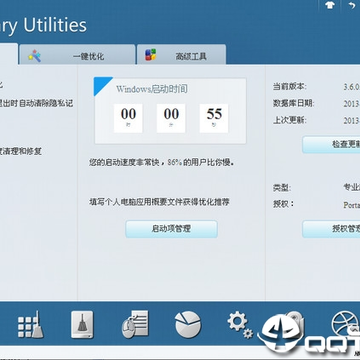Click the 启动项管理 button

(x=171, y=229)
